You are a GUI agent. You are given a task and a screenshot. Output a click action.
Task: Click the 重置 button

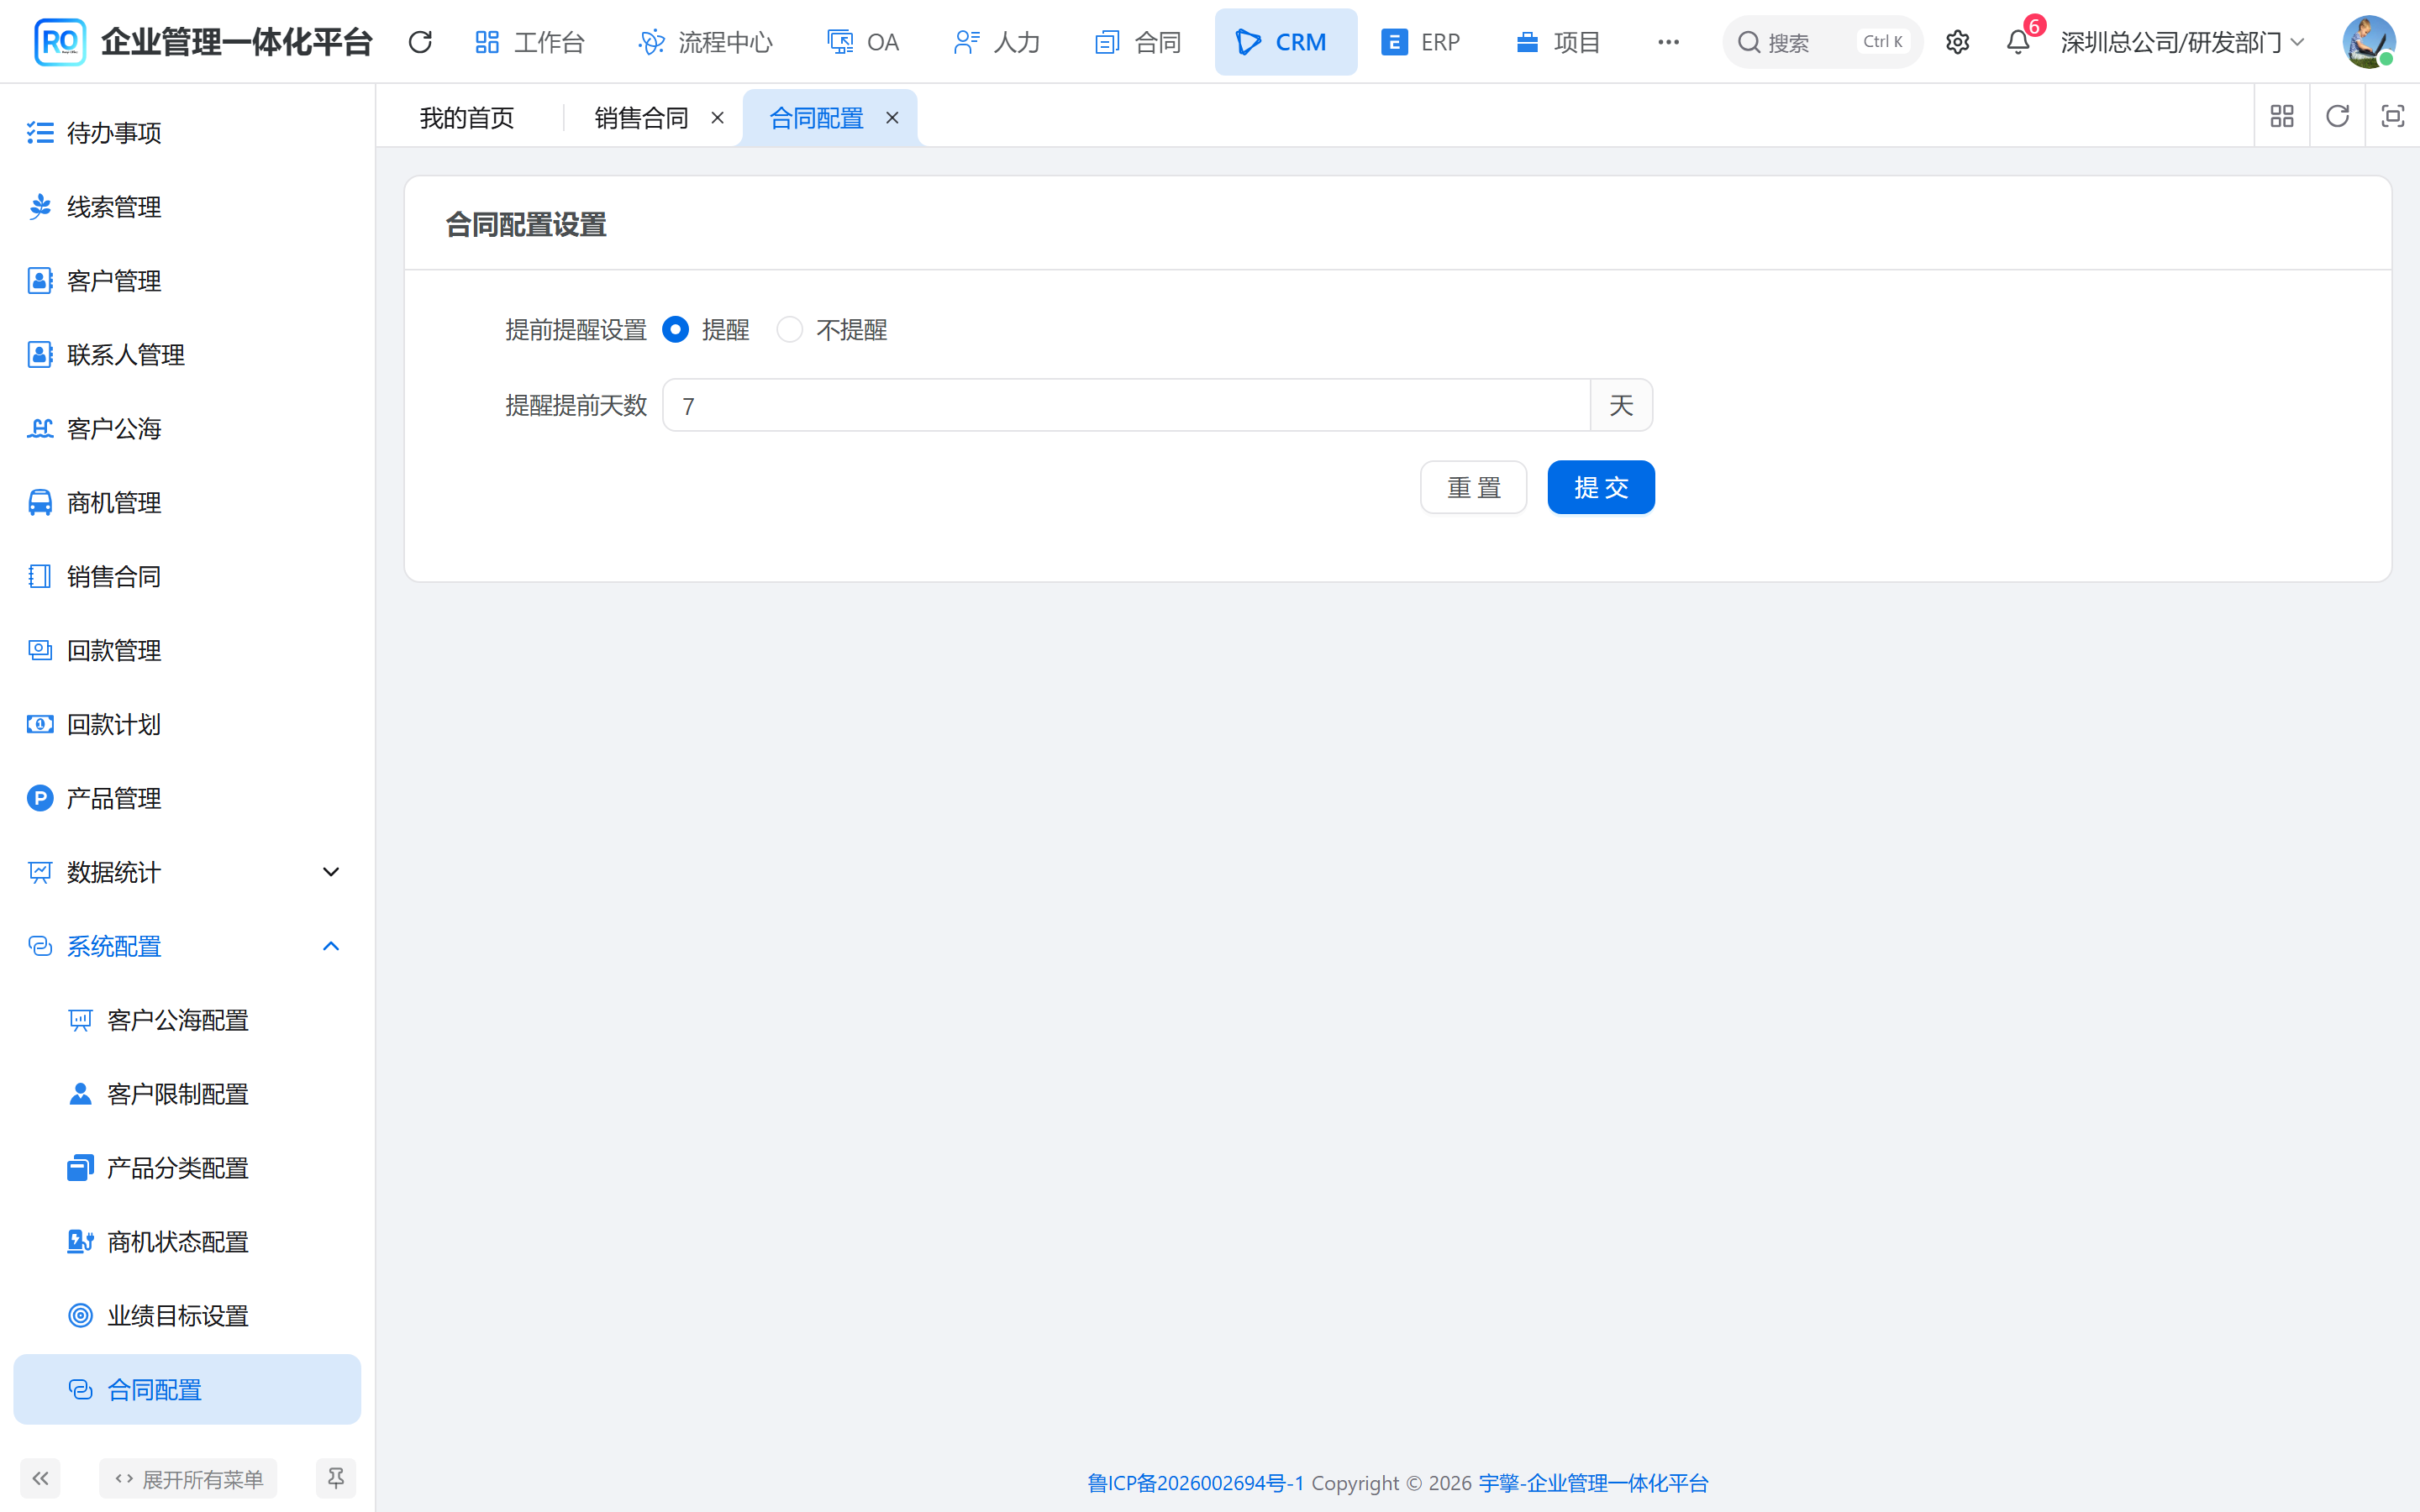point(1473,487)
